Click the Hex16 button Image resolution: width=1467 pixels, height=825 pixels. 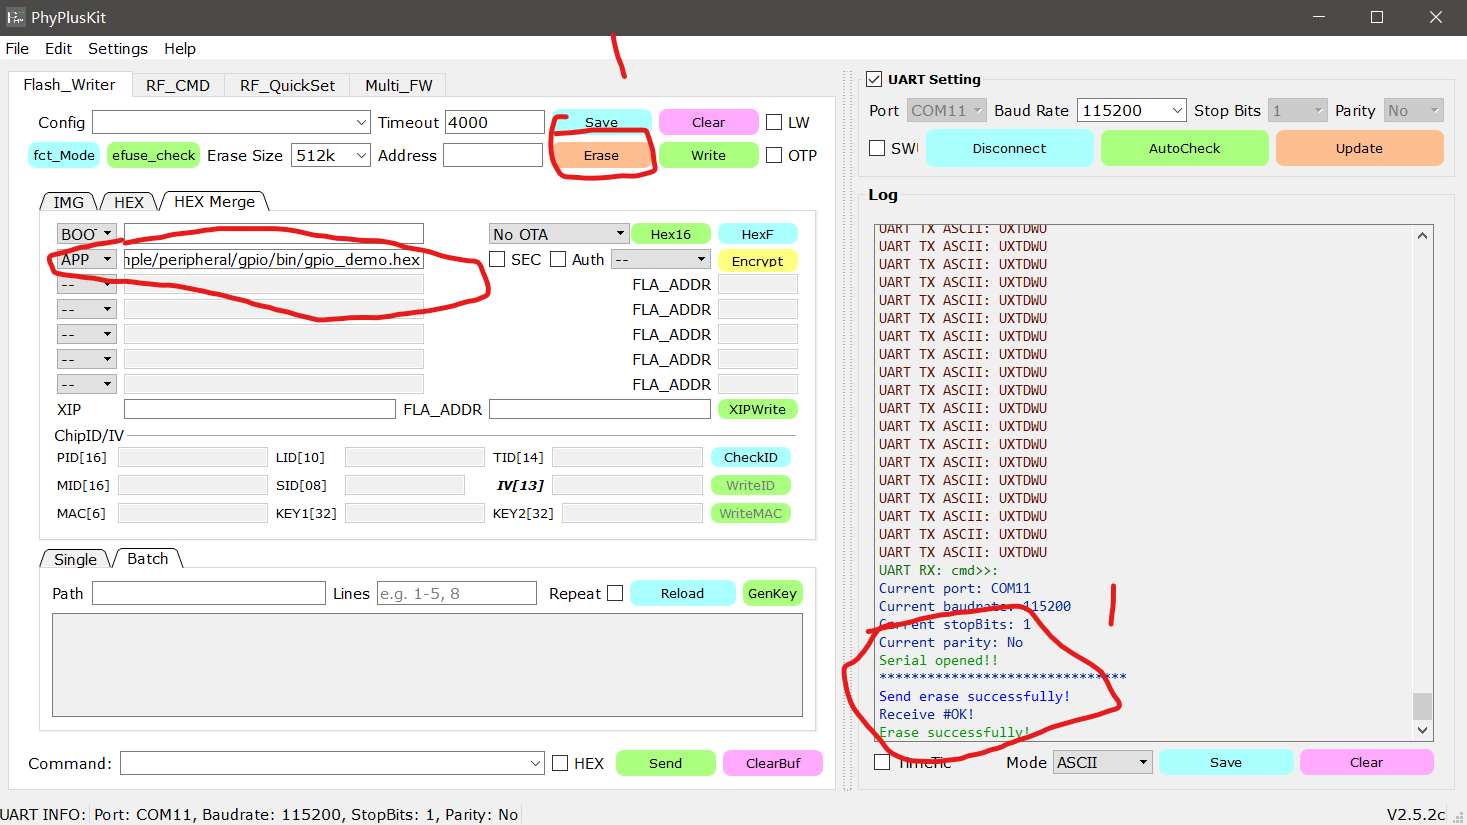[670, 234]
